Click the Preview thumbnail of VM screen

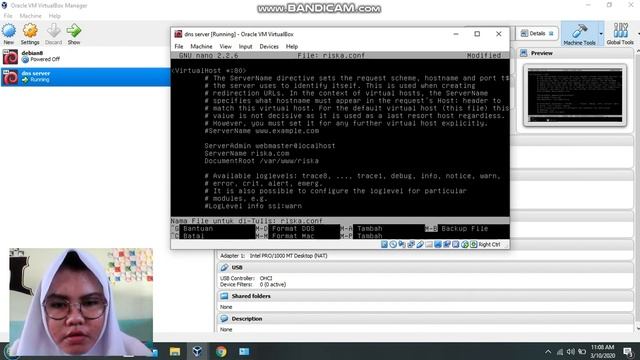pyautogui.click(x=575, y=96)
